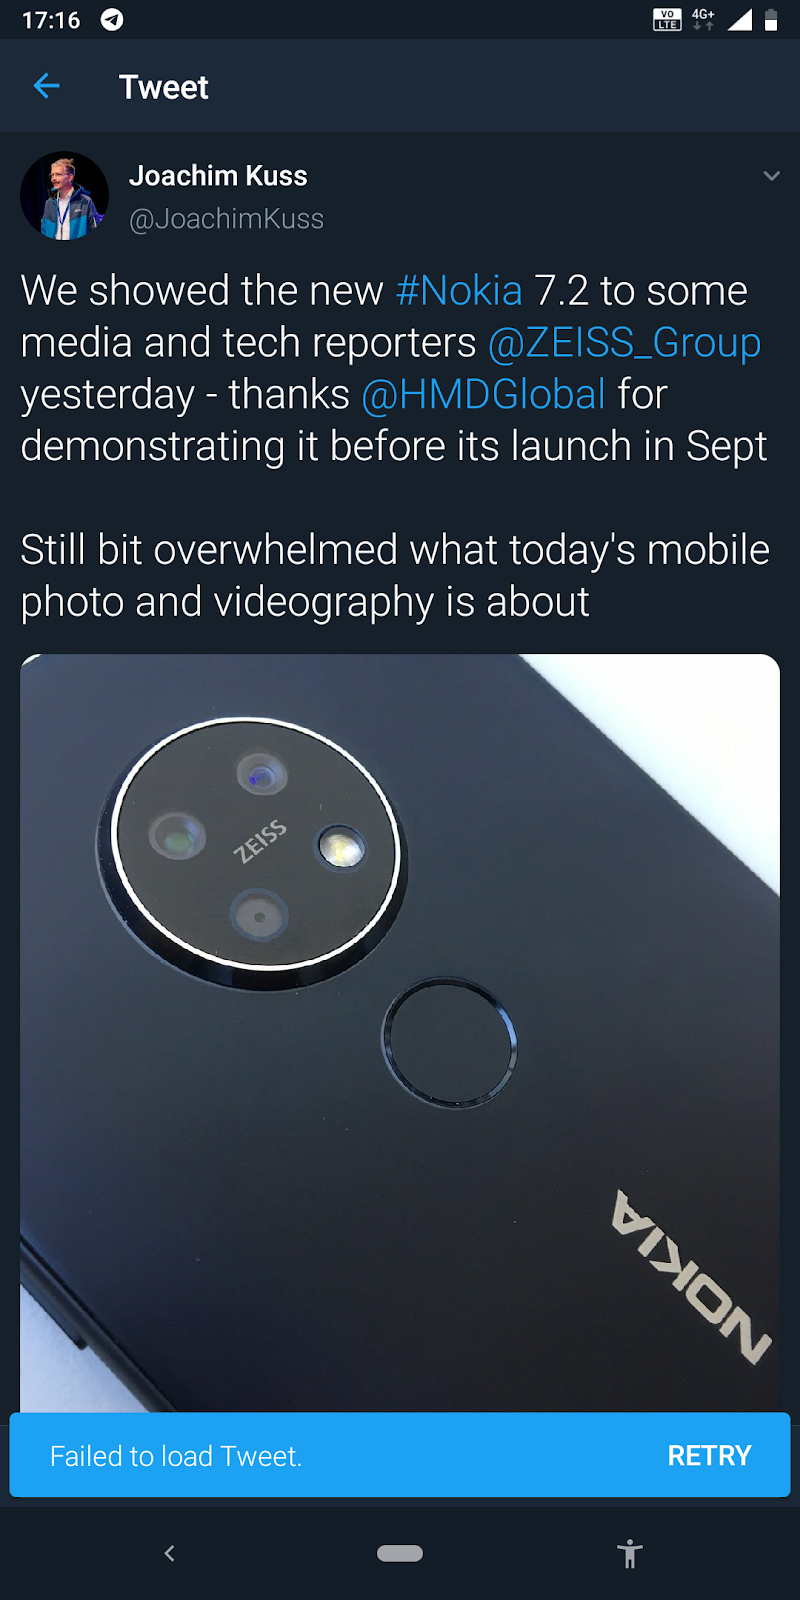Tap the Telegram notification icon
The height and width of the screenshot is (1600, 800).
point(112,20)
